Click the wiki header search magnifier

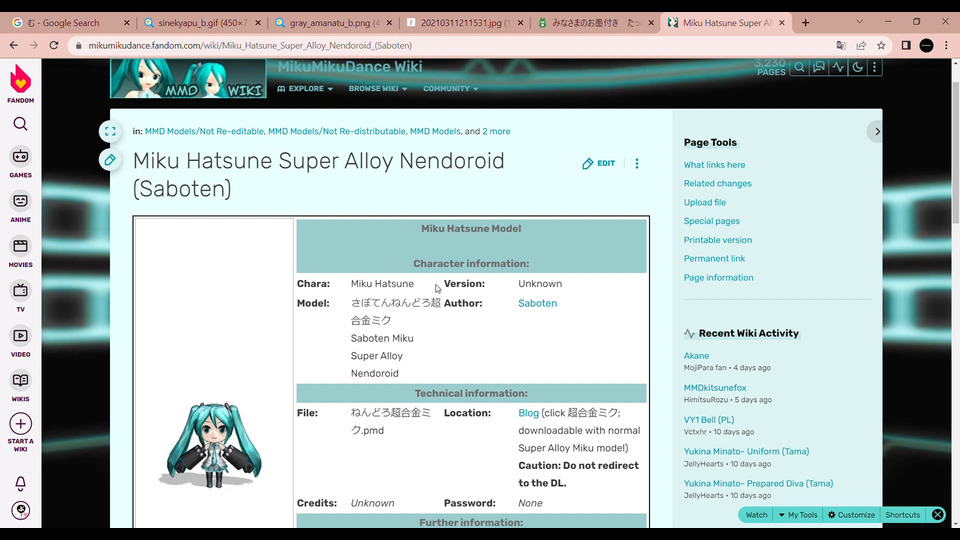pyautogui.click(x=799, y=67)
